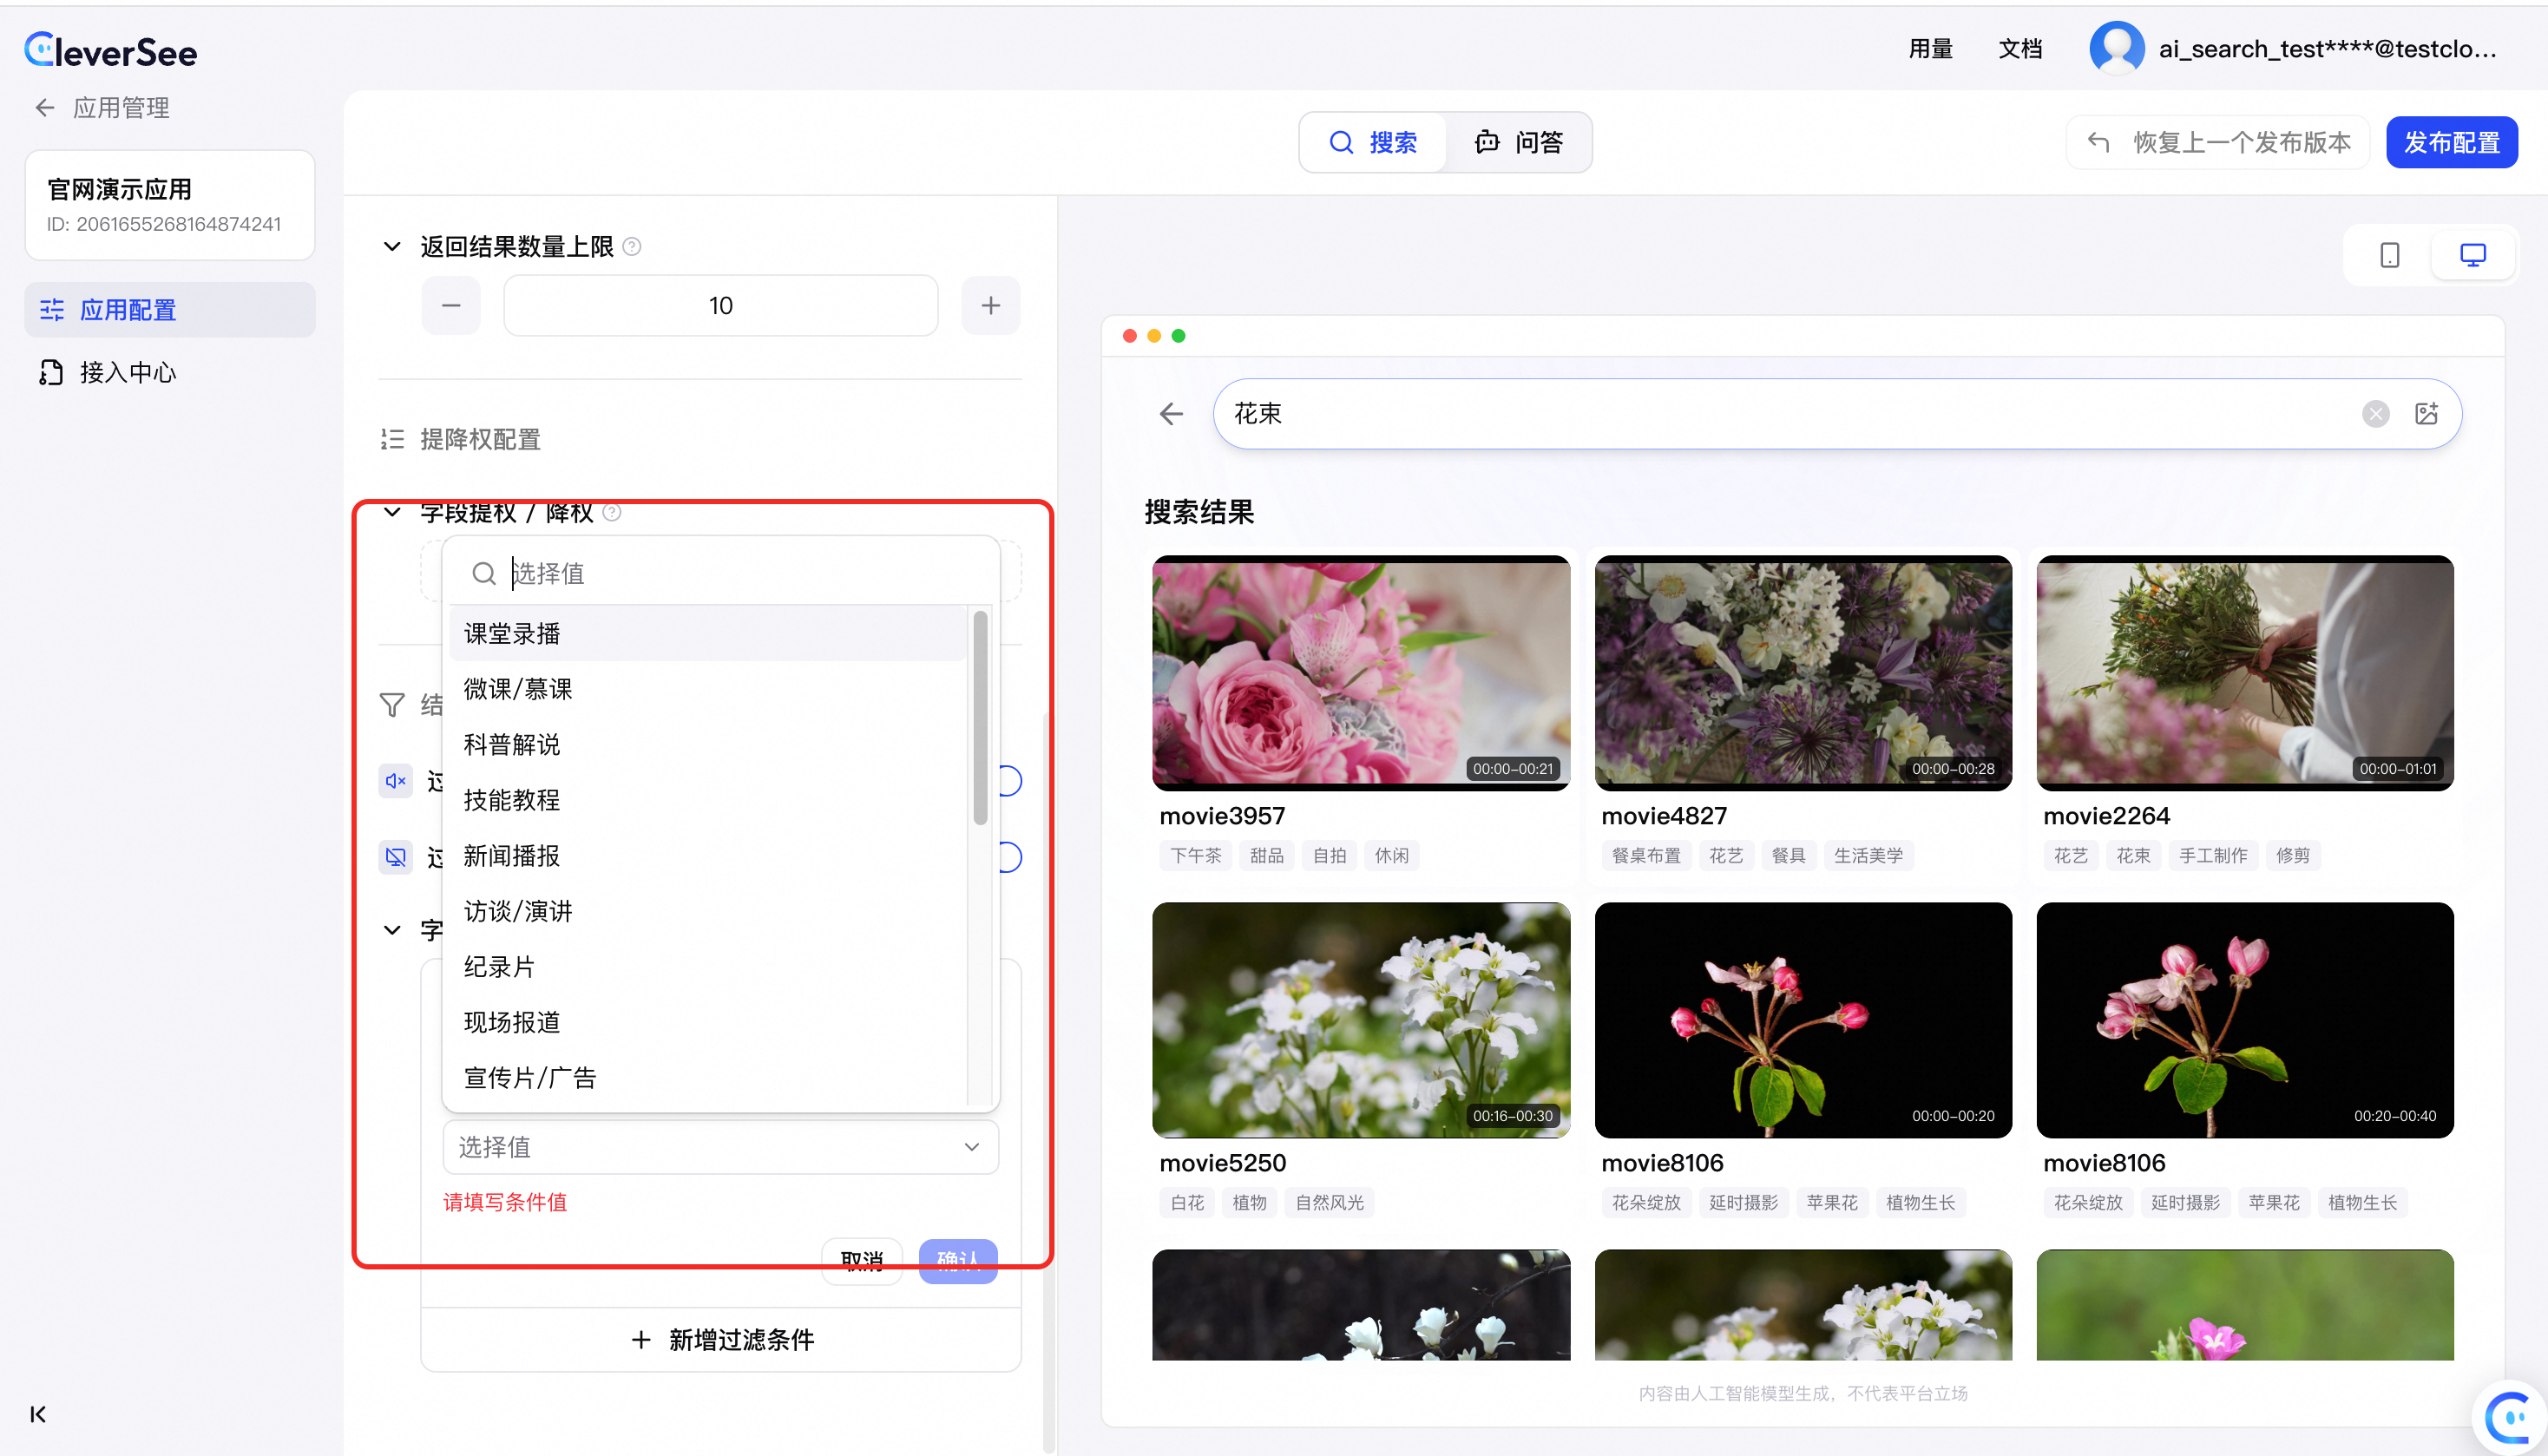Click 恢复上一个发布版本 button
2548x1456 pixels.
click(2218, 142)
